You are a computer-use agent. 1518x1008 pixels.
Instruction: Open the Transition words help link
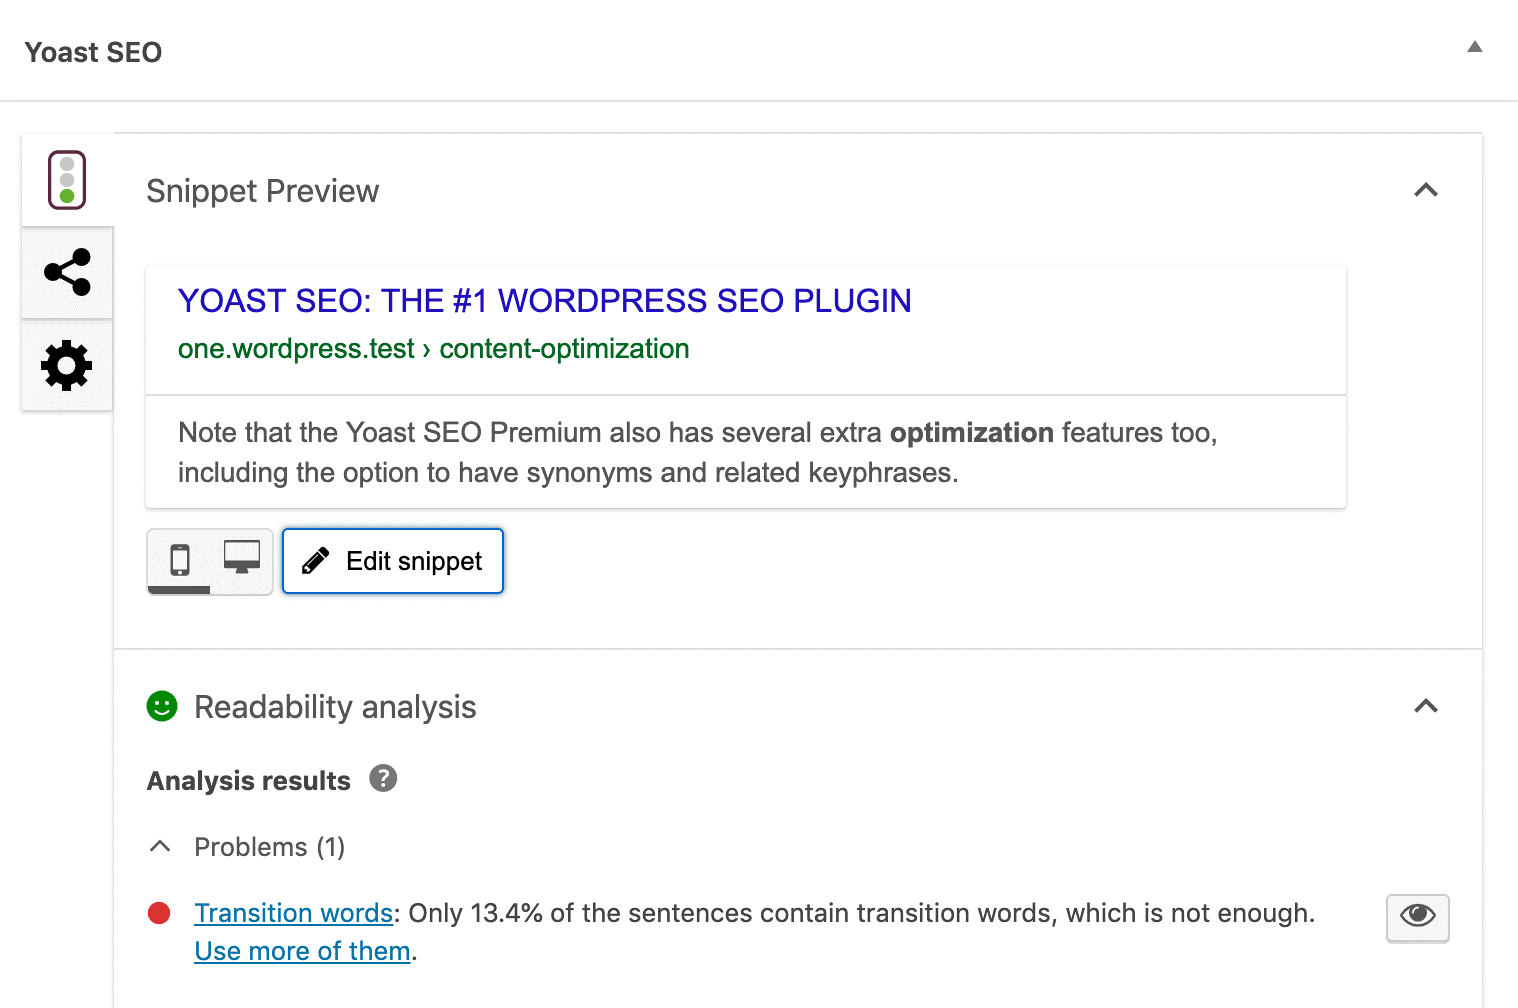point(292,912)
